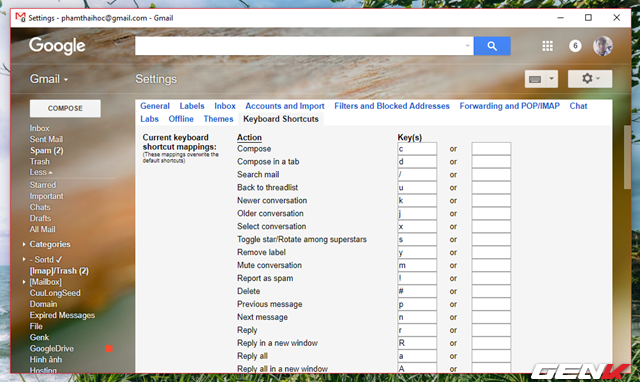Open the Filters and Blocked Addresses tab

coord(392,106)
